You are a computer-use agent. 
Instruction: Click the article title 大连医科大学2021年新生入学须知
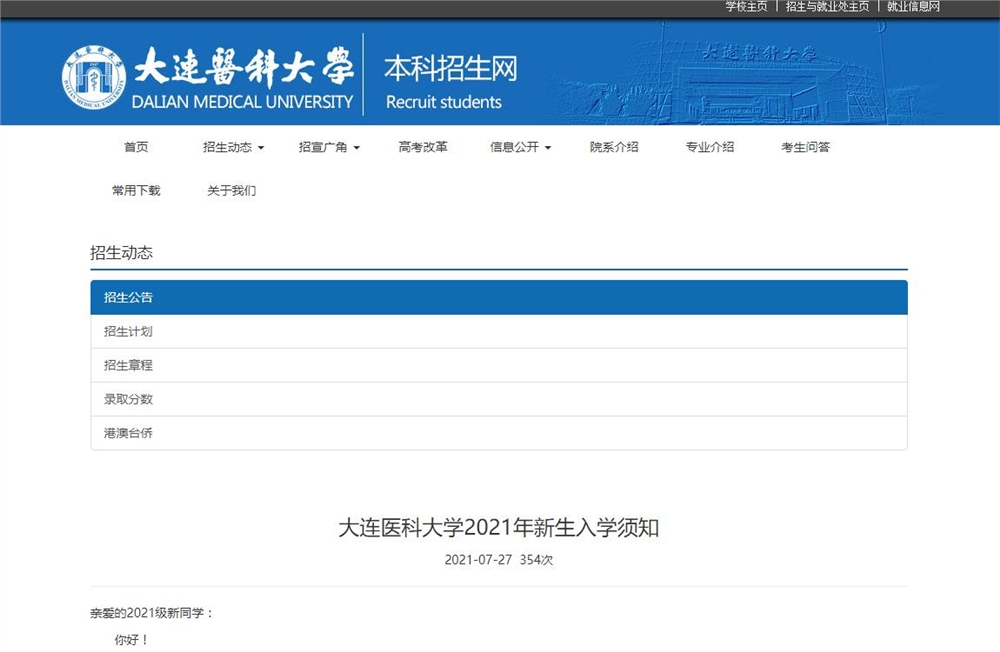click(x=499, y=528)
